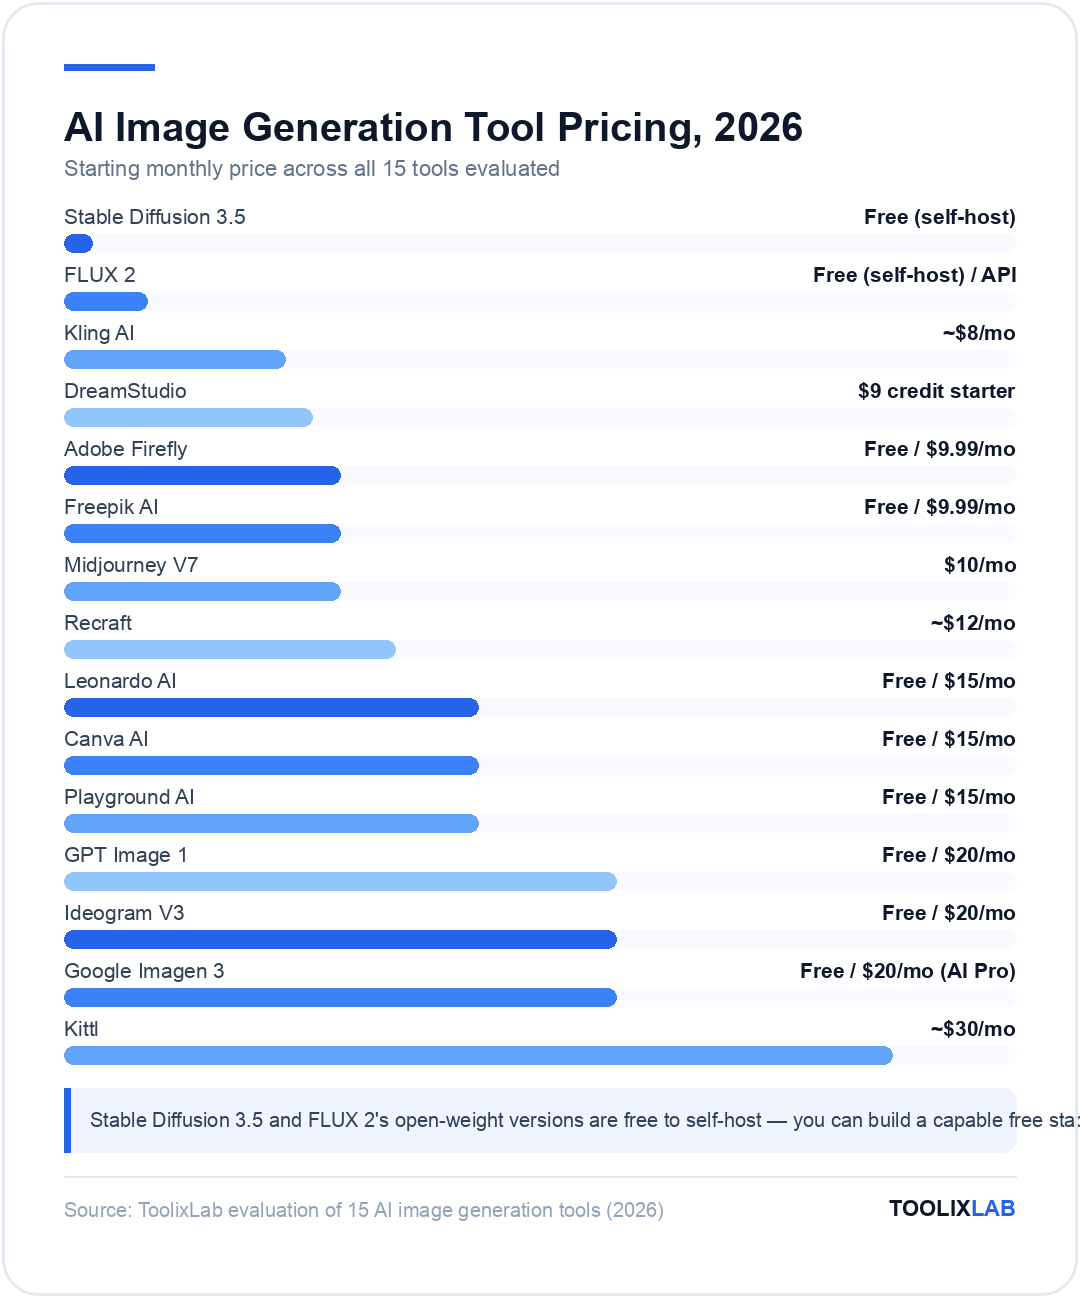Click the 'DreamStudio' label
The image size is (1080, 1298).
click(x=125, y=391)
